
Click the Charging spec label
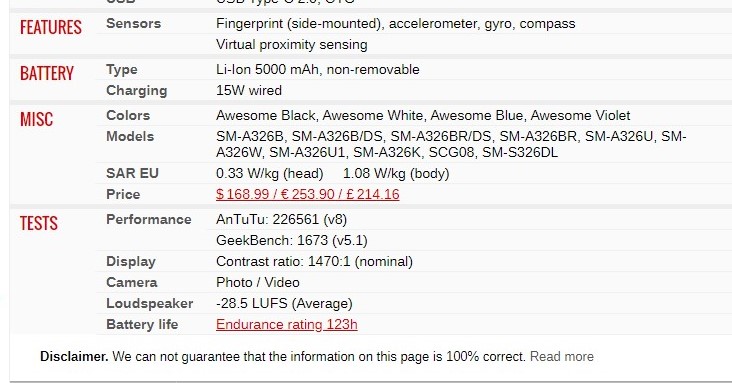[137, 91]
